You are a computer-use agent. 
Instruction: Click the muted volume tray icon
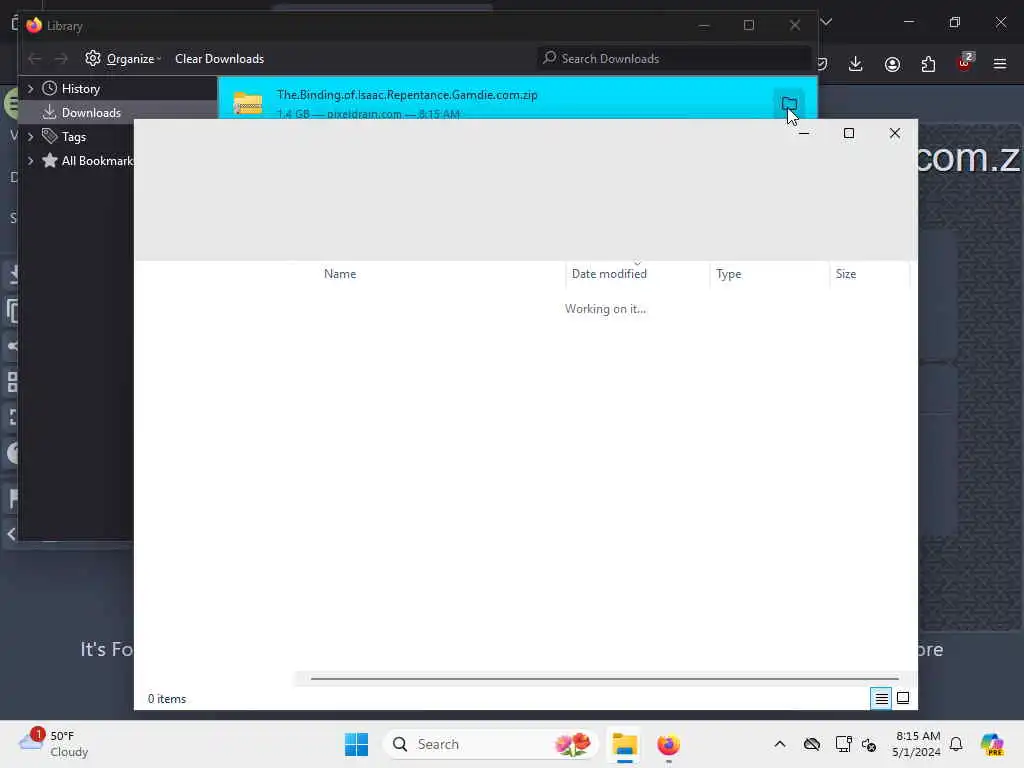click(869, 744)
